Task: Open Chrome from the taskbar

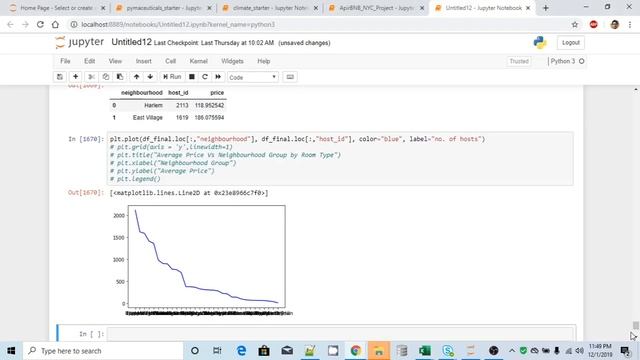Action: 356,351
